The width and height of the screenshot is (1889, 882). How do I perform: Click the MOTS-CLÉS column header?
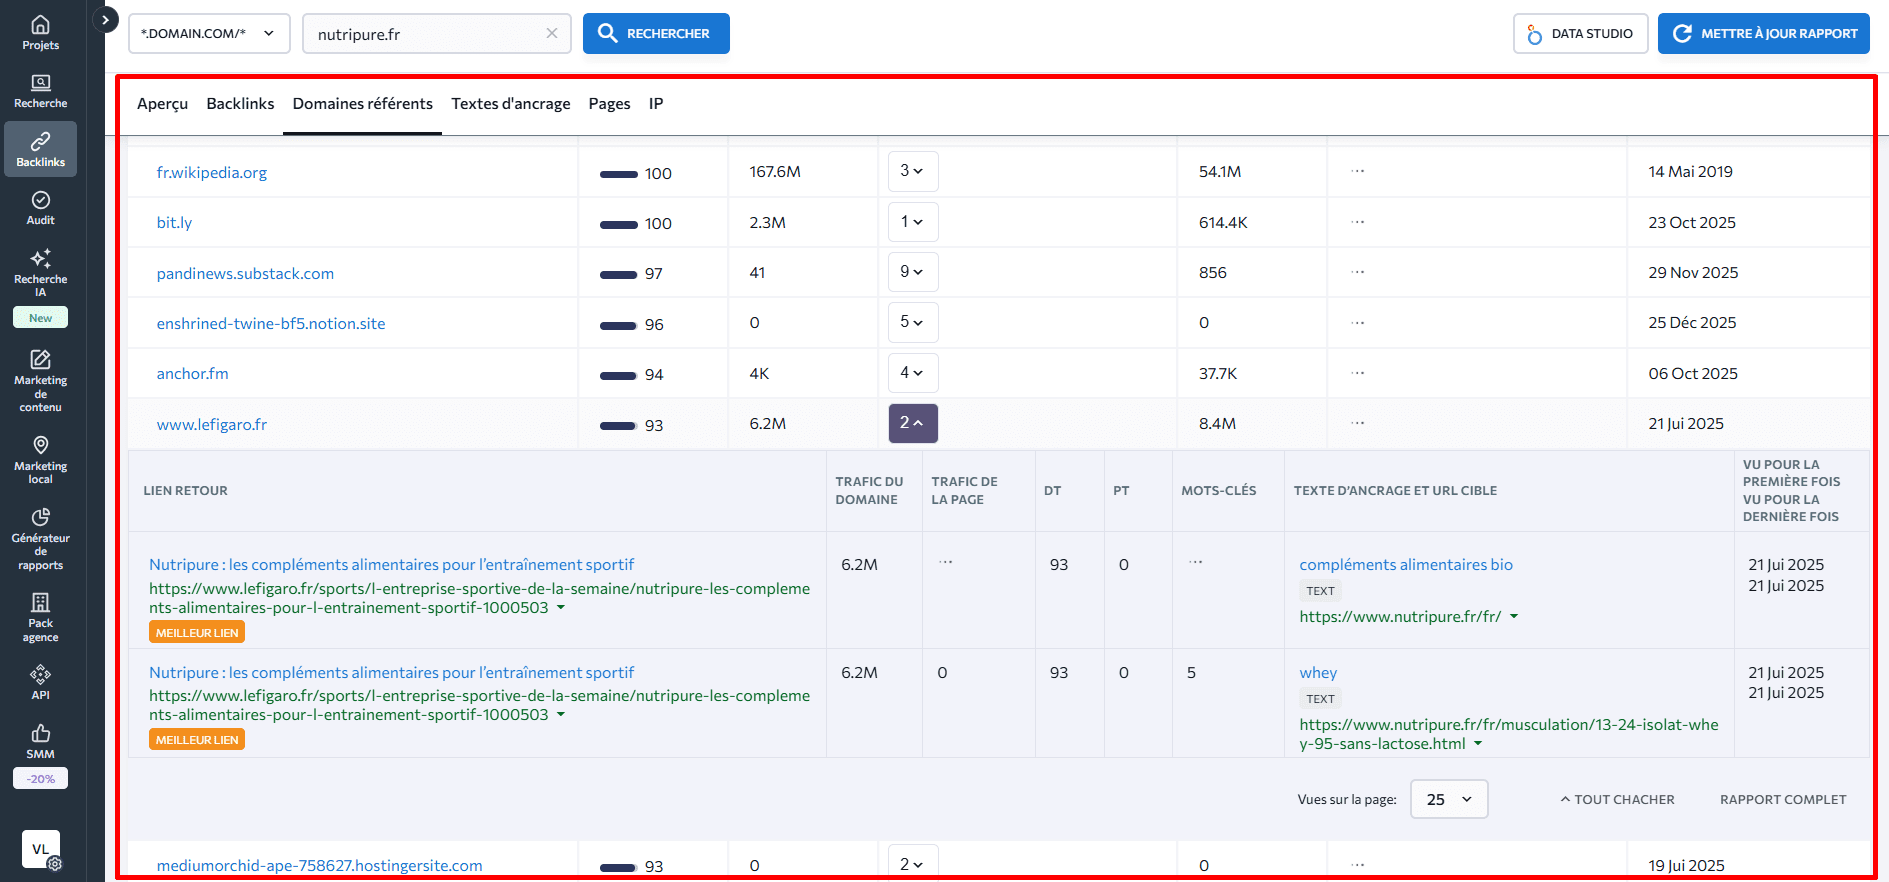coord(1218,490)
